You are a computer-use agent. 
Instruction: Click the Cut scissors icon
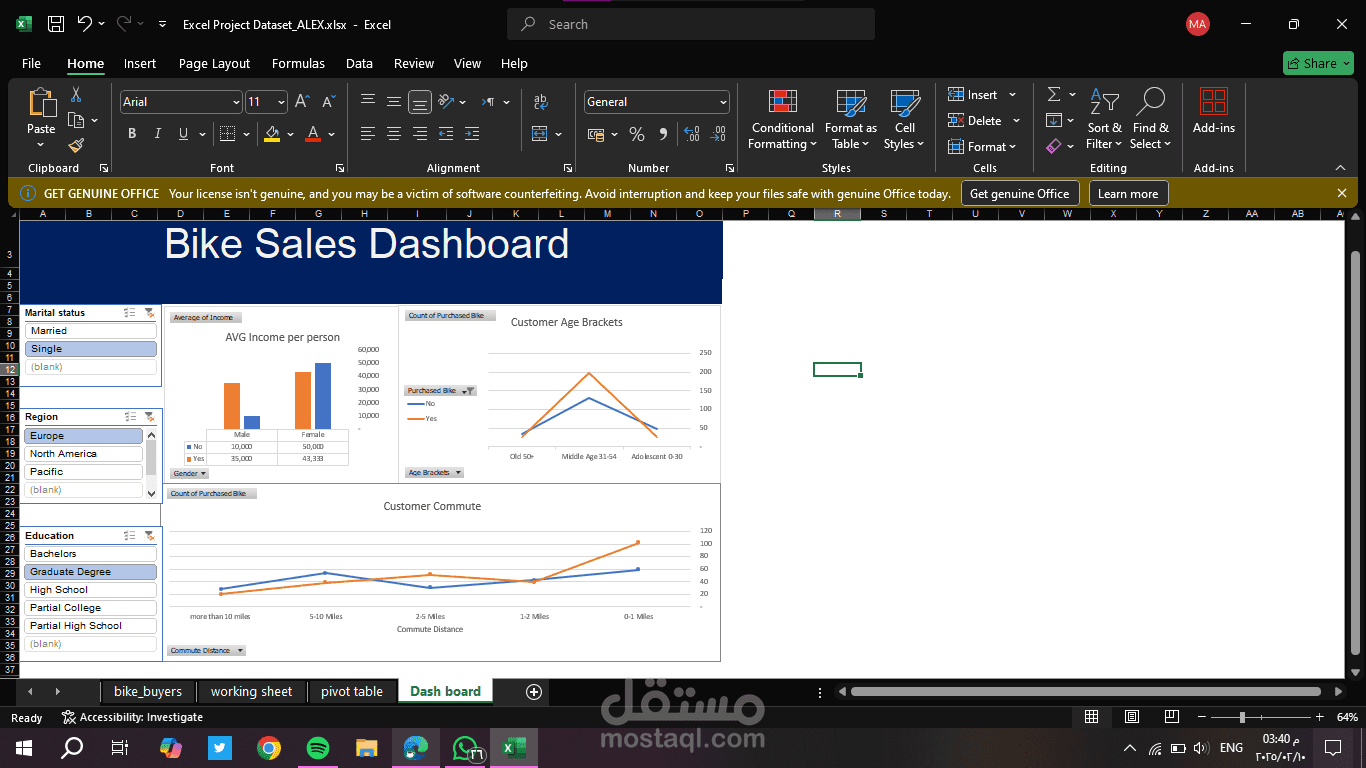click(x=76, y=95)
